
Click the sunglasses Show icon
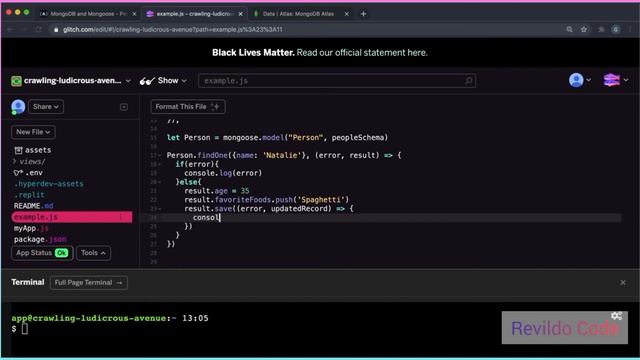pos(147,81)
